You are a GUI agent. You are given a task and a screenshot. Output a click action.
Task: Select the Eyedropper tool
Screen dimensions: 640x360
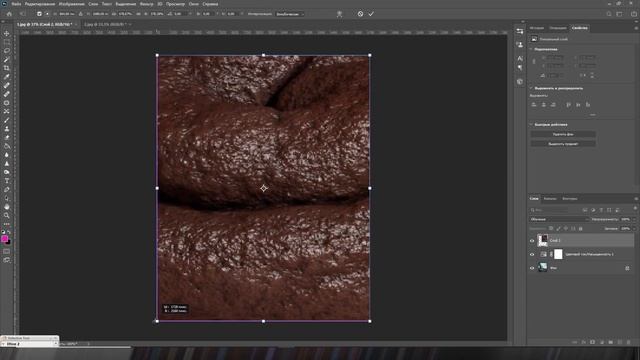coord(7,77)
